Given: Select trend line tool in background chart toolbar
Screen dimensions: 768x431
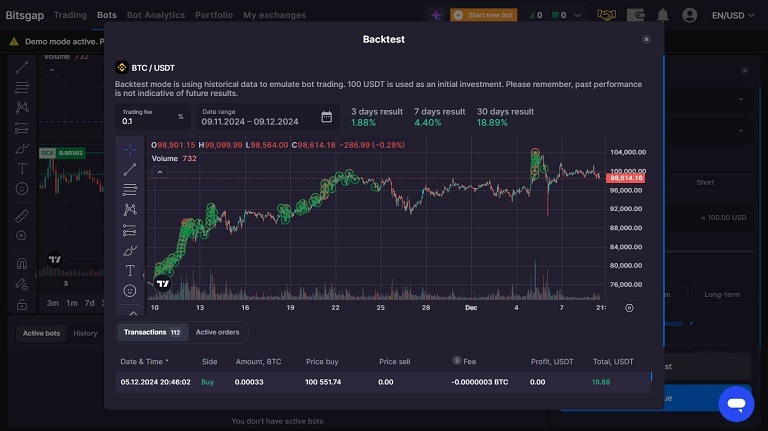Looking at the screenshot, I should [22, 67].
